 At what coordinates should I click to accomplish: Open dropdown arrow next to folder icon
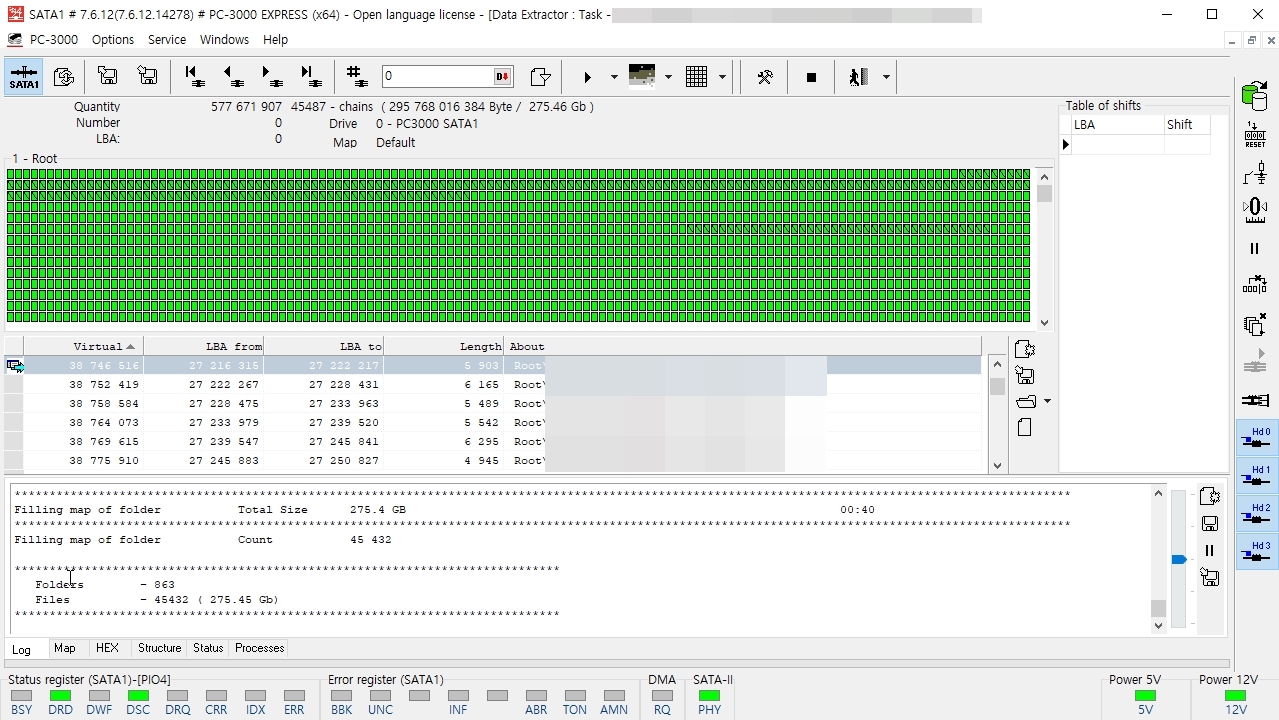pos(1047,402)
